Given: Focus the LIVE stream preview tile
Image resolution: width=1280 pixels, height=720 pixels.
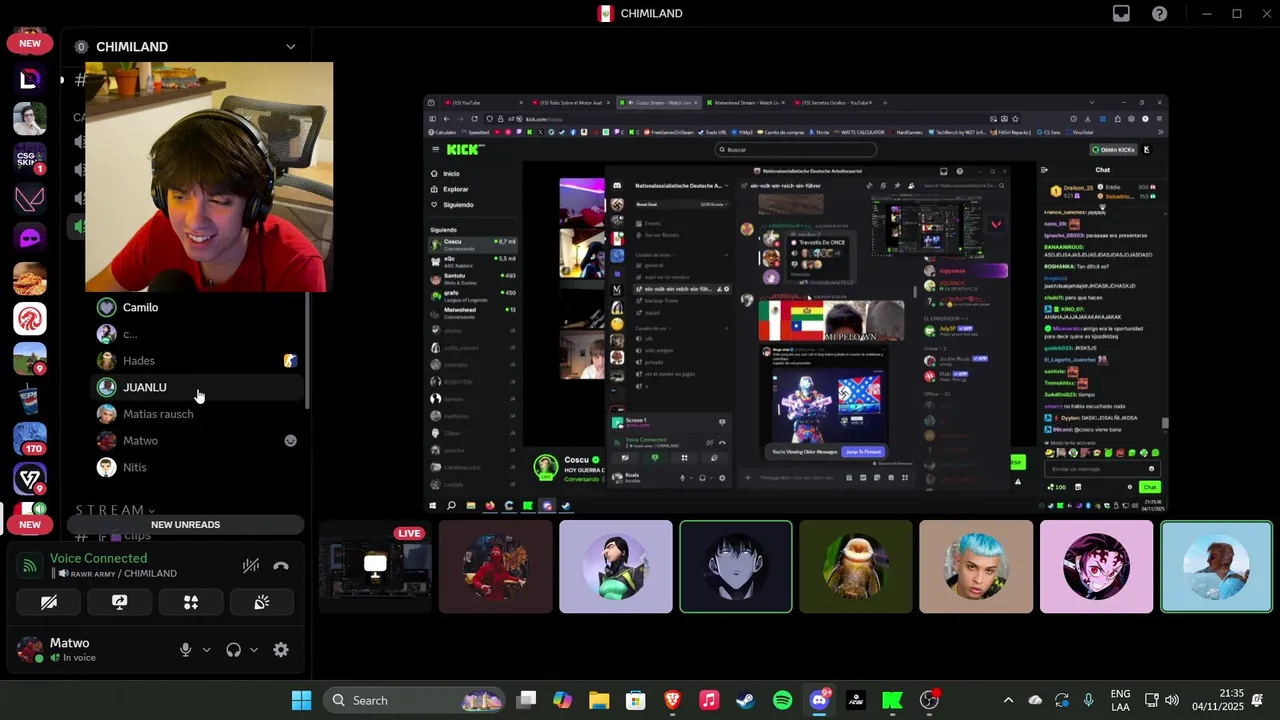Looking at the screenshot, I should coord(375,566).
